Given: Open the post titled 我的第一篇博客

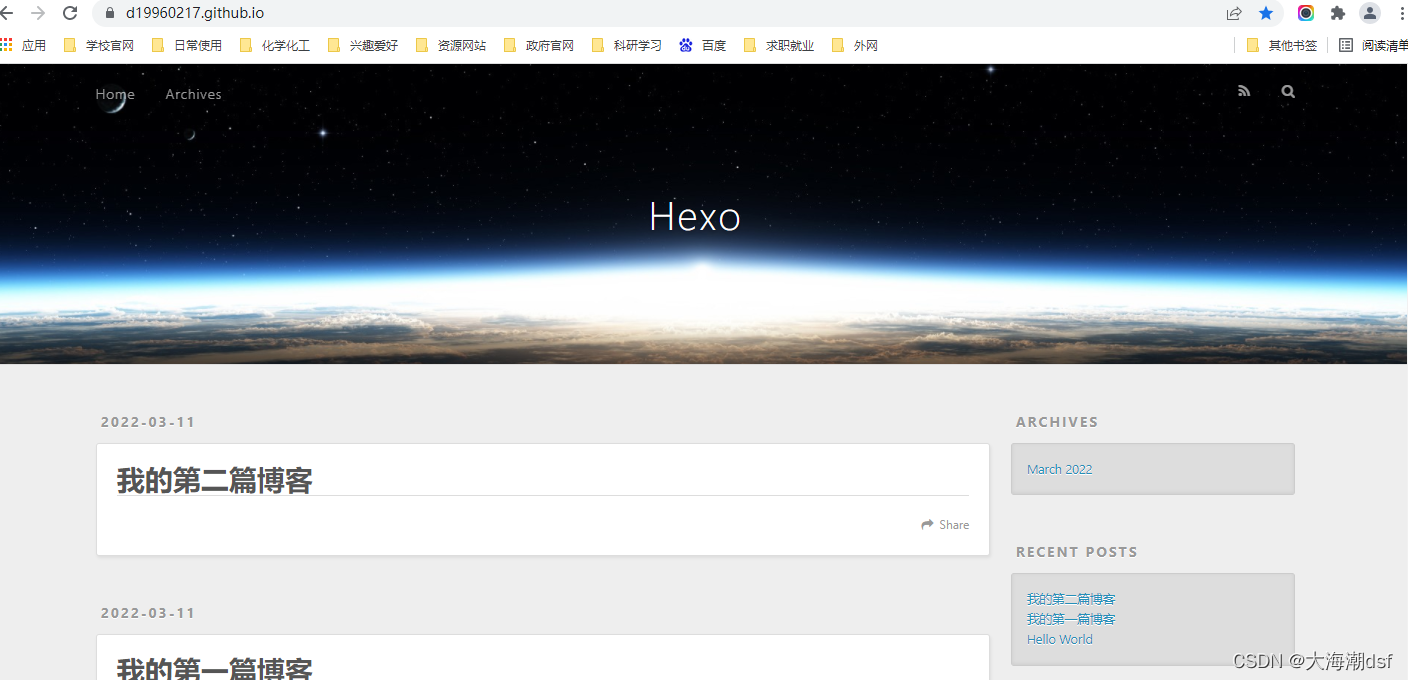Looking at the screenshot, I should 215,668.
